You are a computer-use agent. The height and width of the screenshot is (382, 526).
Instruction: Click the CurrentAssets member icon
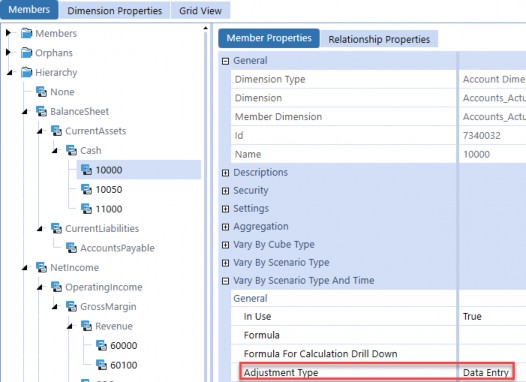[56, 130]
